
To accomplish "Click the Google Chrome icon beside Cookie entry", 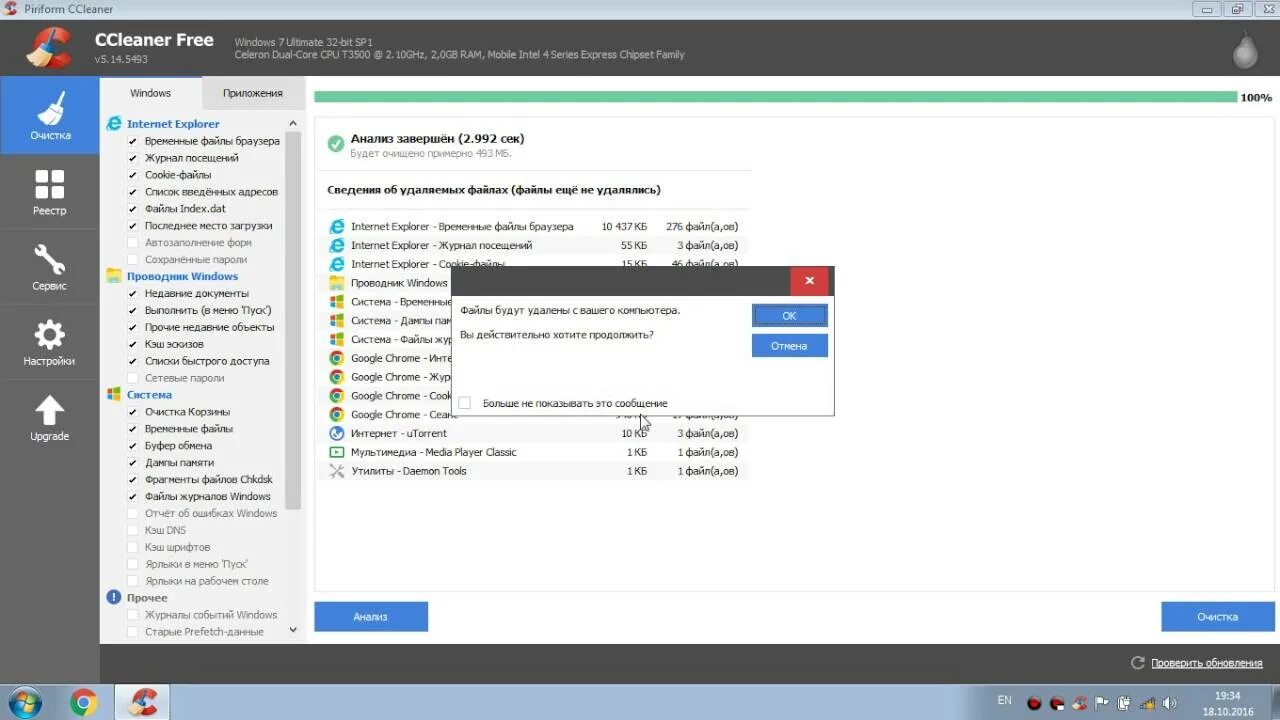I will click(x=336, y=395).
